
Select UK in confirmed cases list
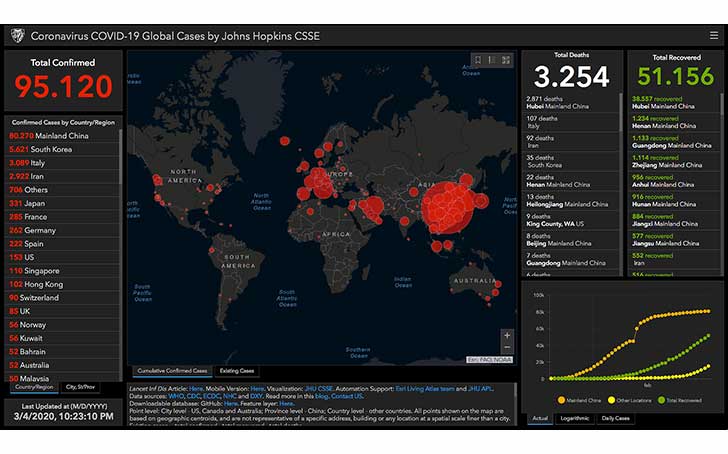click(x=63, y=311)
